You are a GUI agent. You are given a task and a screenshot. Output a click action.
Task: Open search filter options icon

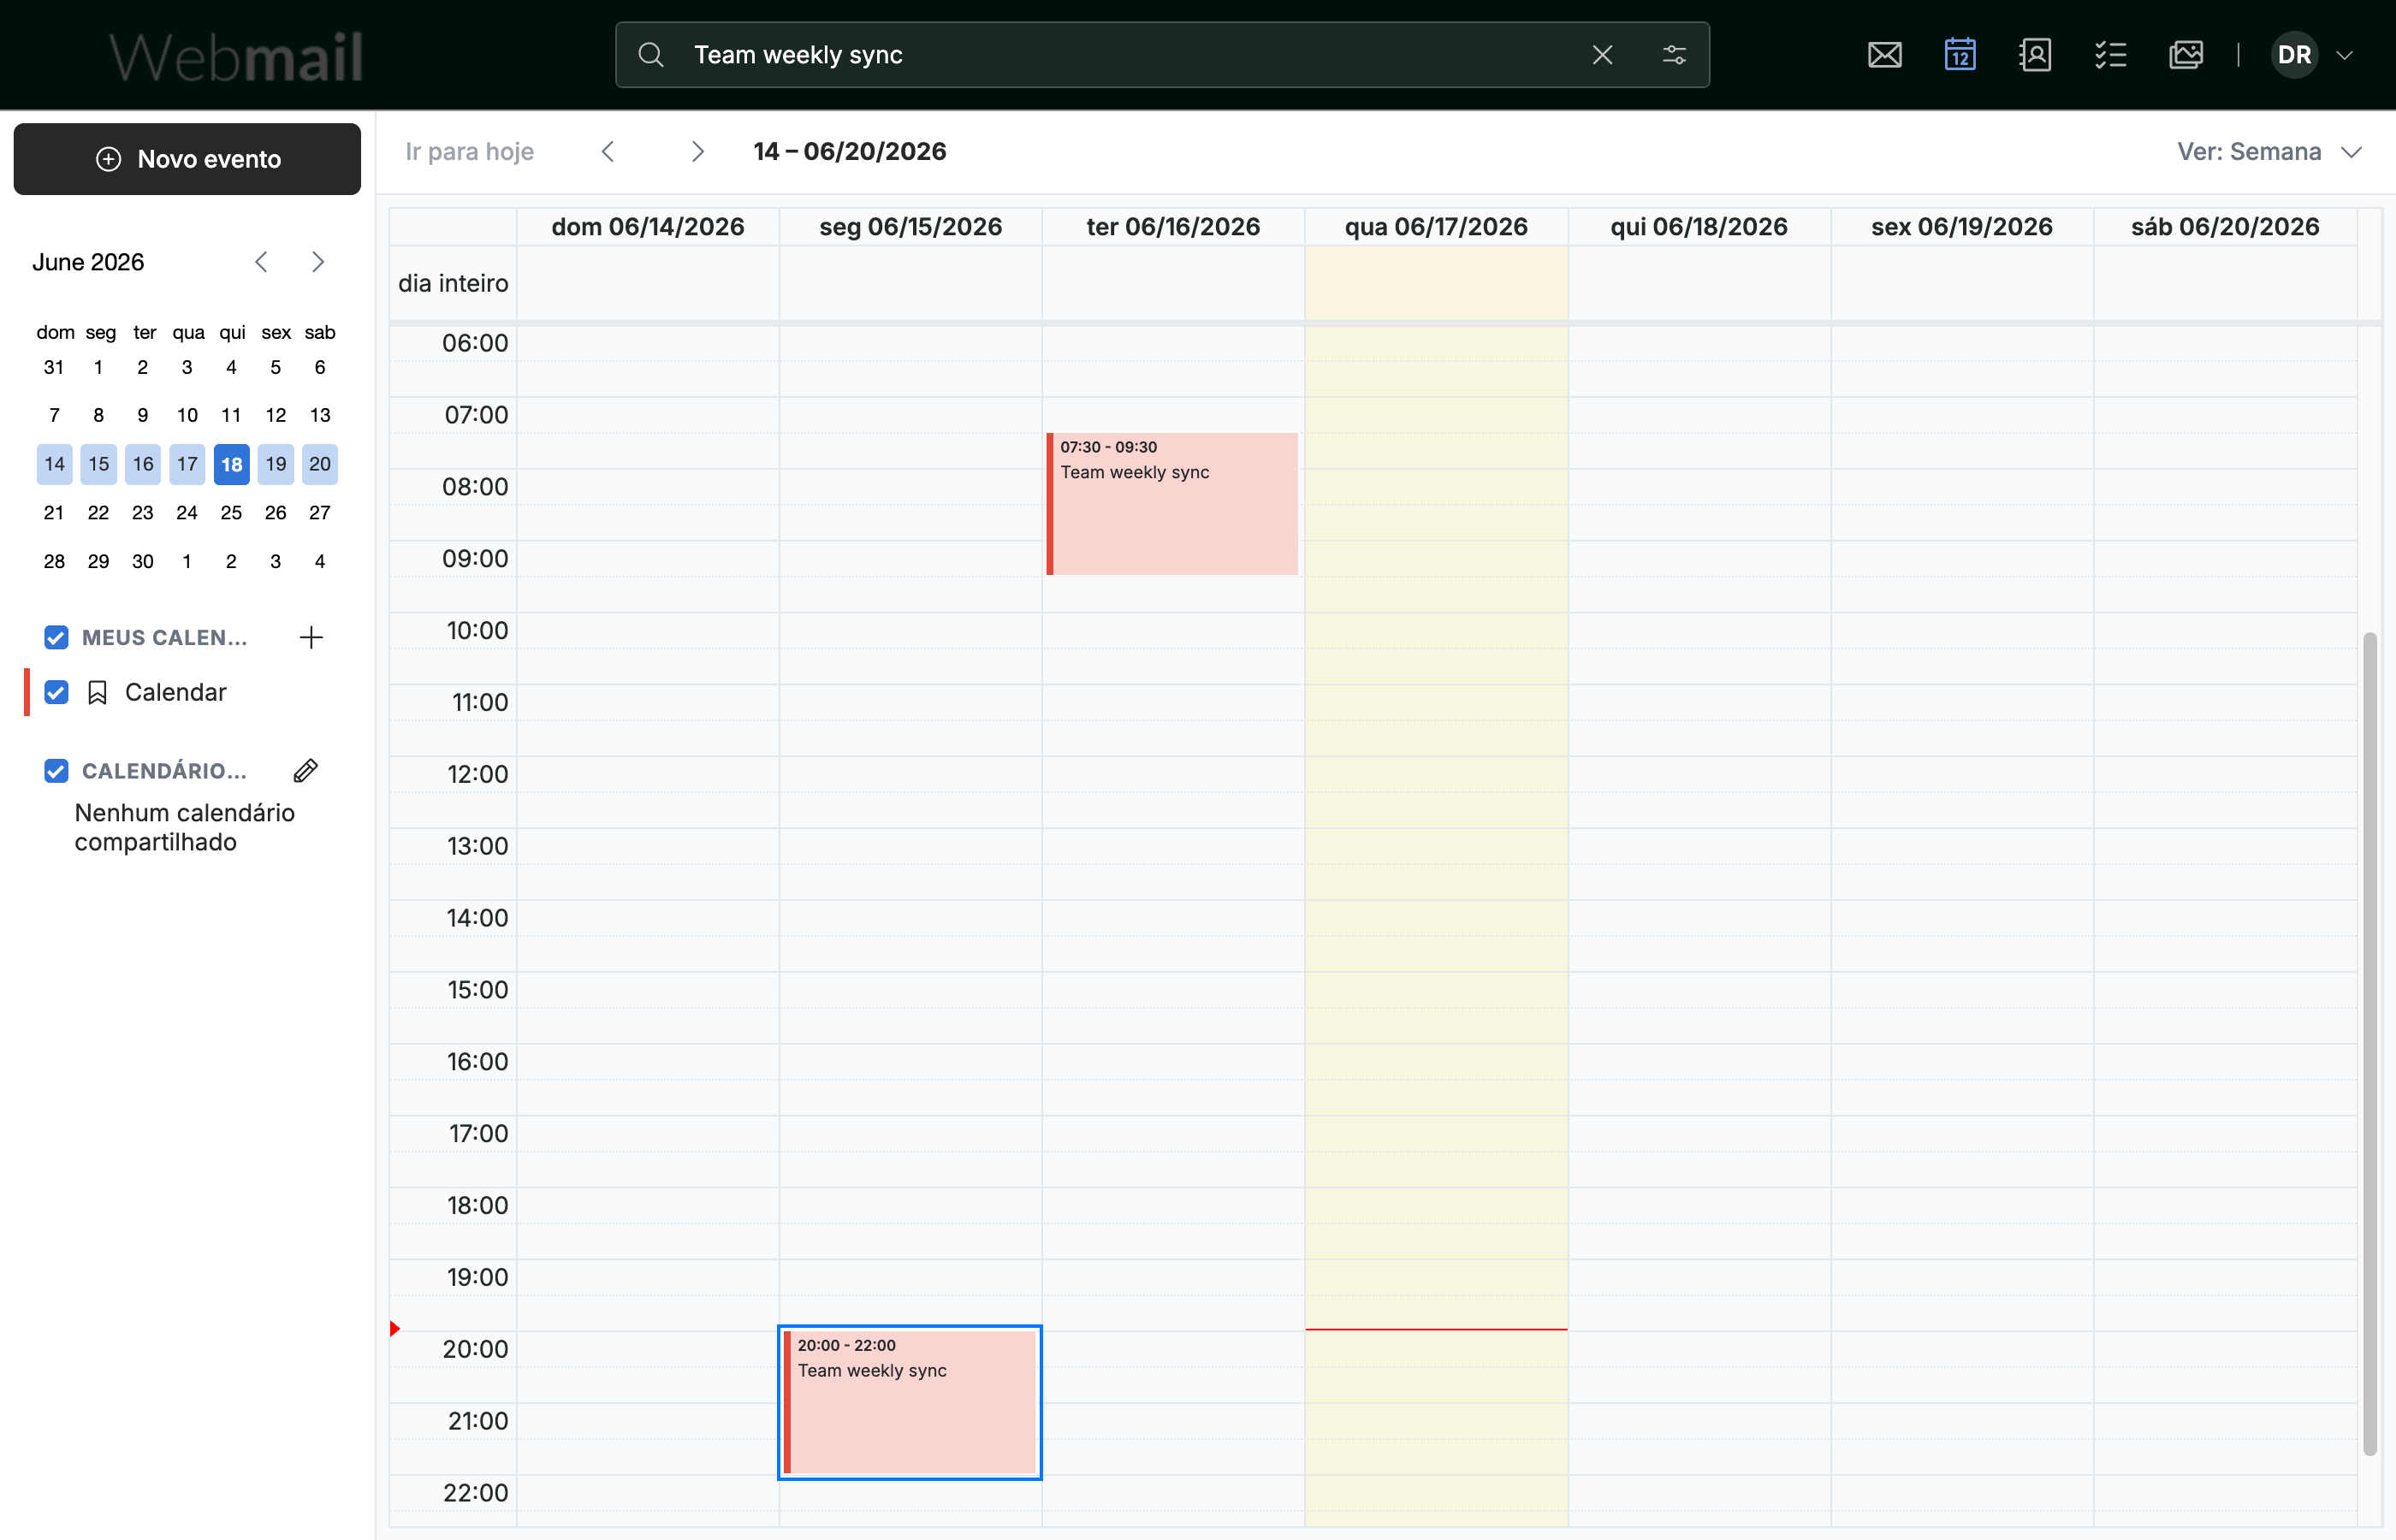pos(1674,55)
